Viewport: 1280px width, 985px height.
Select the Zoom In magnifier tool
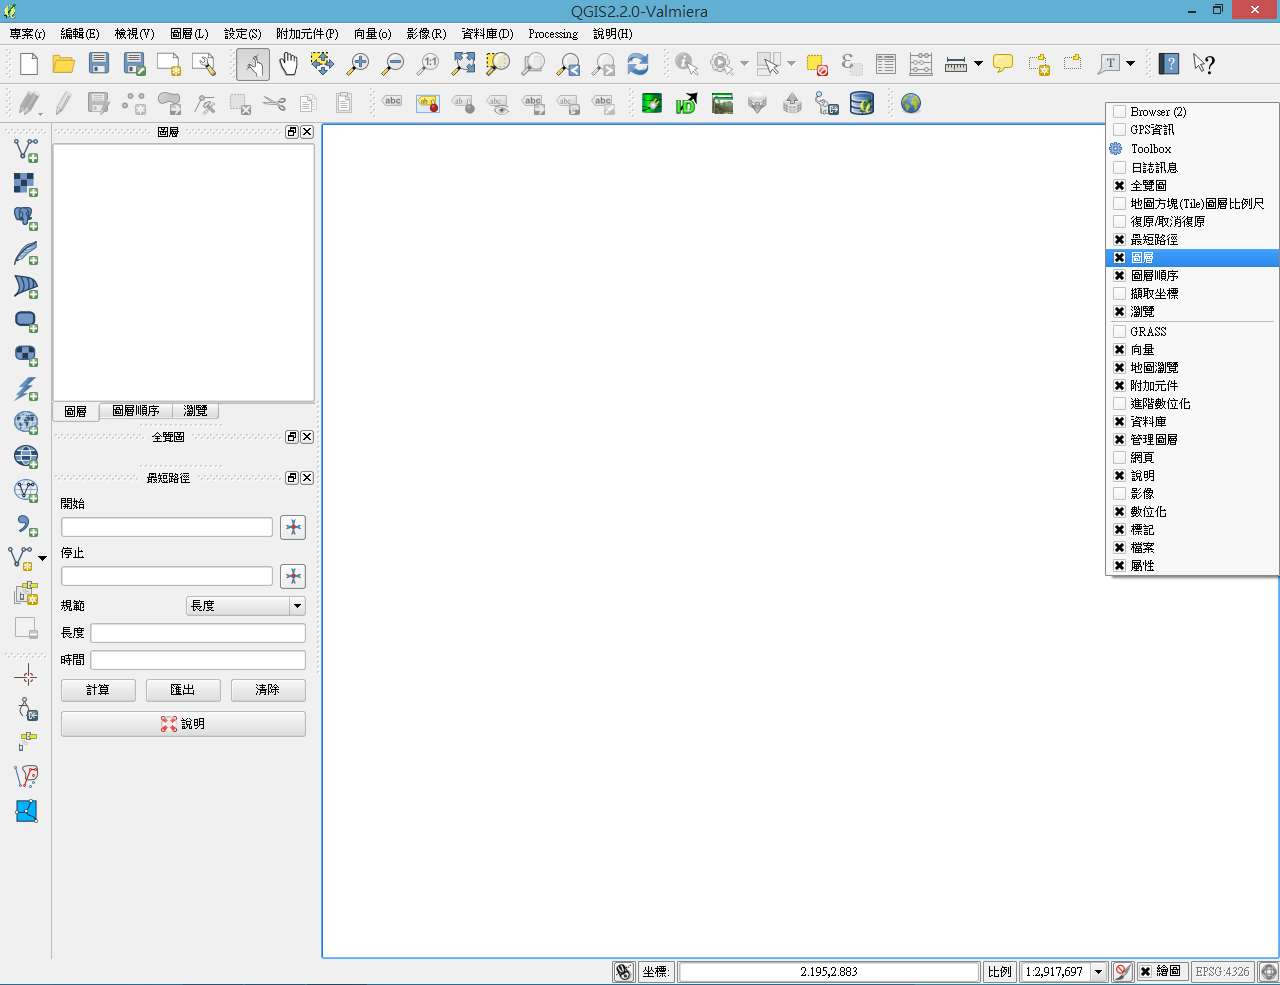point(357,64)
